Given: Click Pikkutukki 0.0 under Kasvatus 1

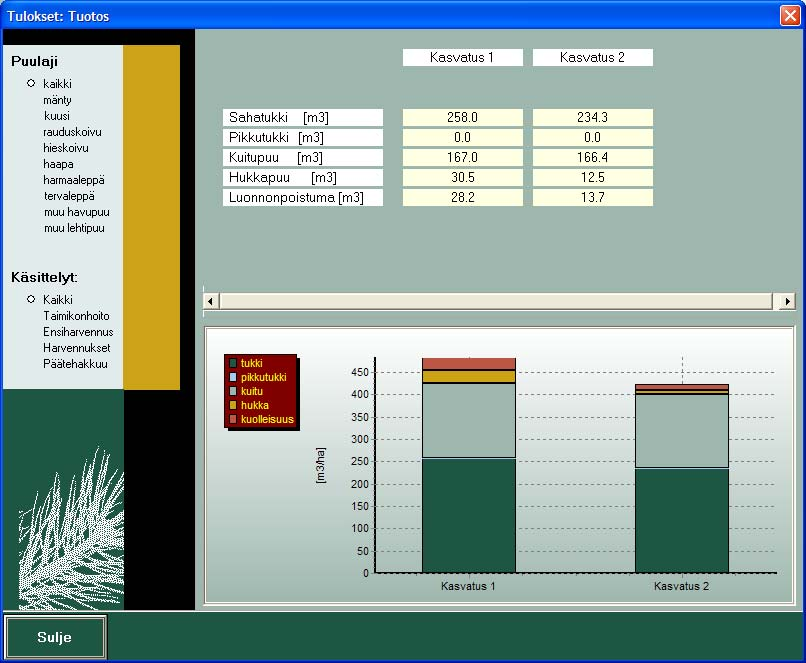Looking at the screenshot, I should pyautogui.click(x=463, y=138).
